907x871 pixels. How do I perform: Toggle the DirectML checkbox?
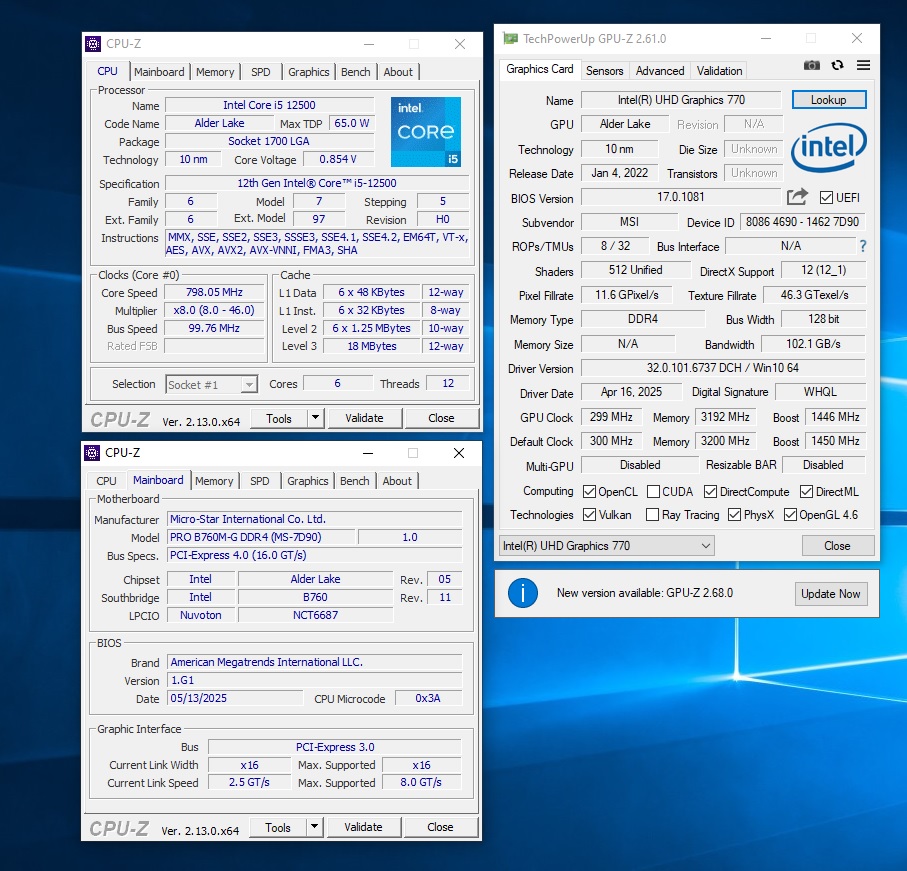806,492
